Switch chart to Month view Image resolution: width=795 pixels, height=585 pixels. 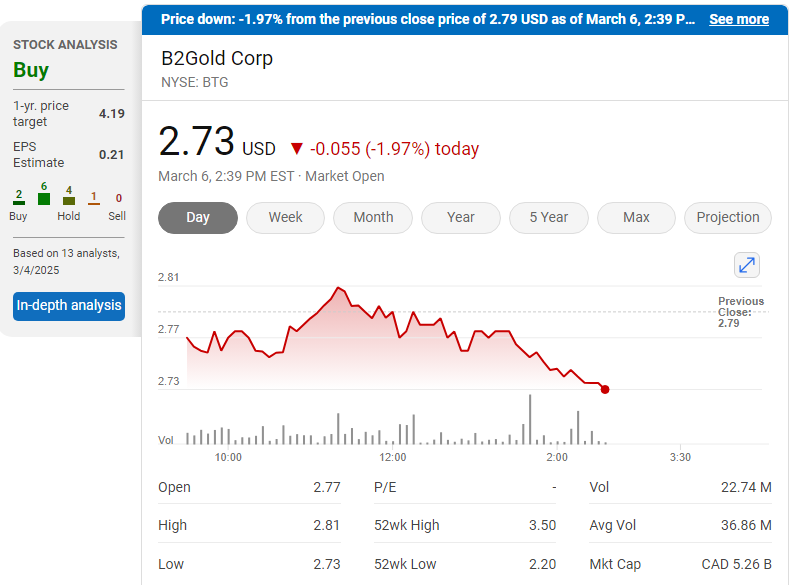[x=373, y=217]
